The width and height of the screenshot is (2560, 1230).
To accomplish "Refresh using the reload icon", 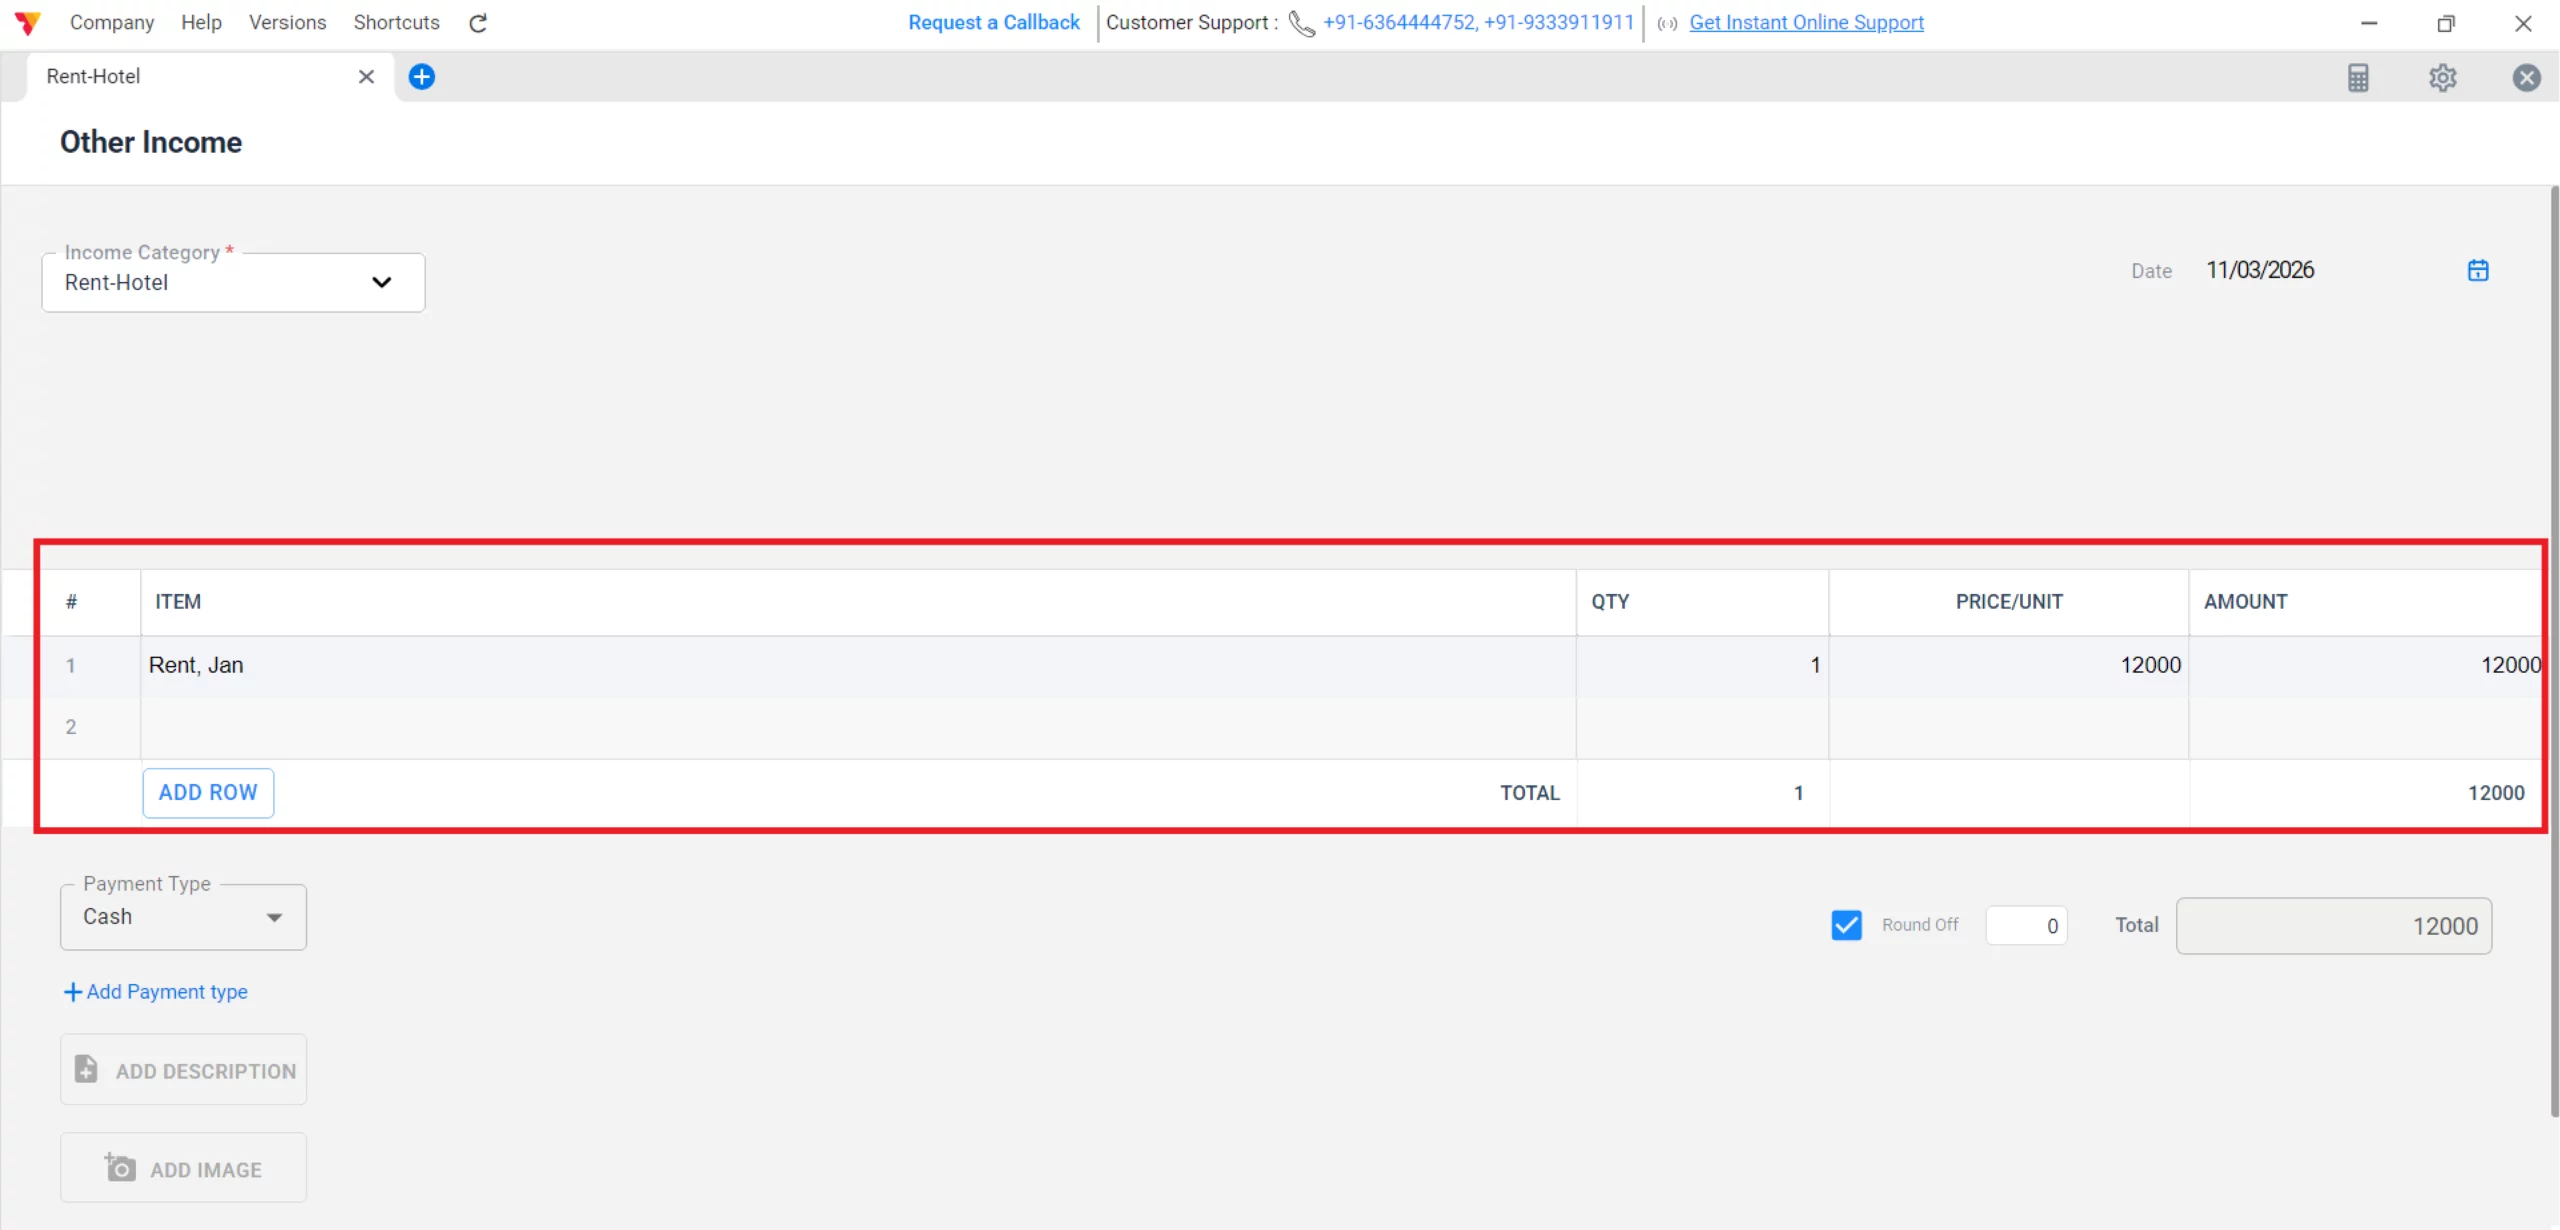I will pos(477,22).
